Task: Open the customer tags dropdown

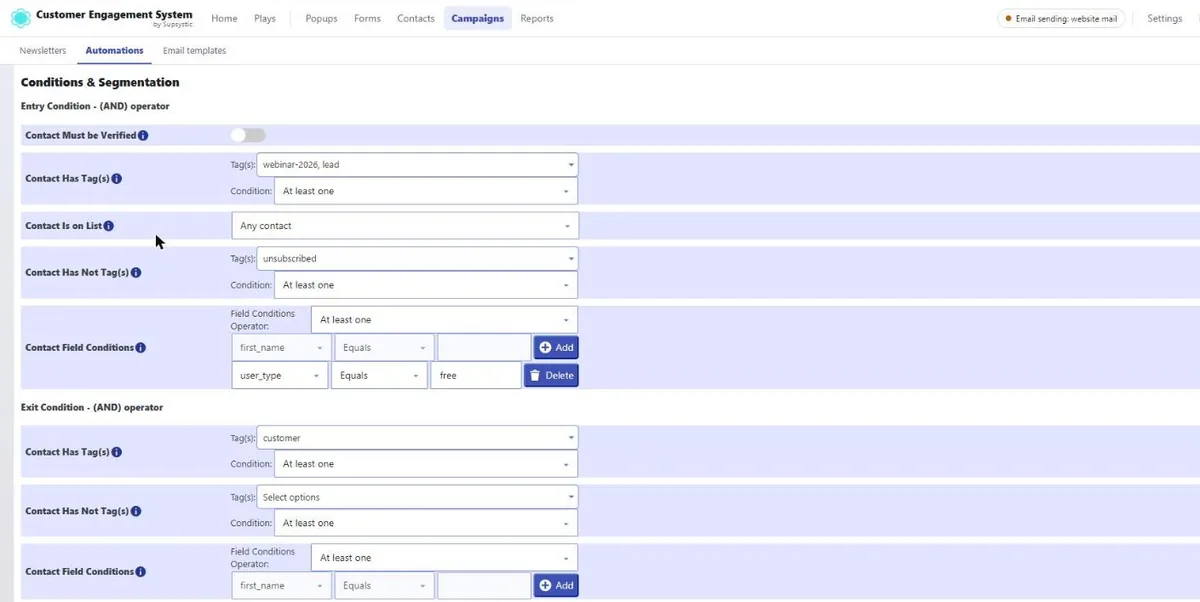Action: [417, 438]
